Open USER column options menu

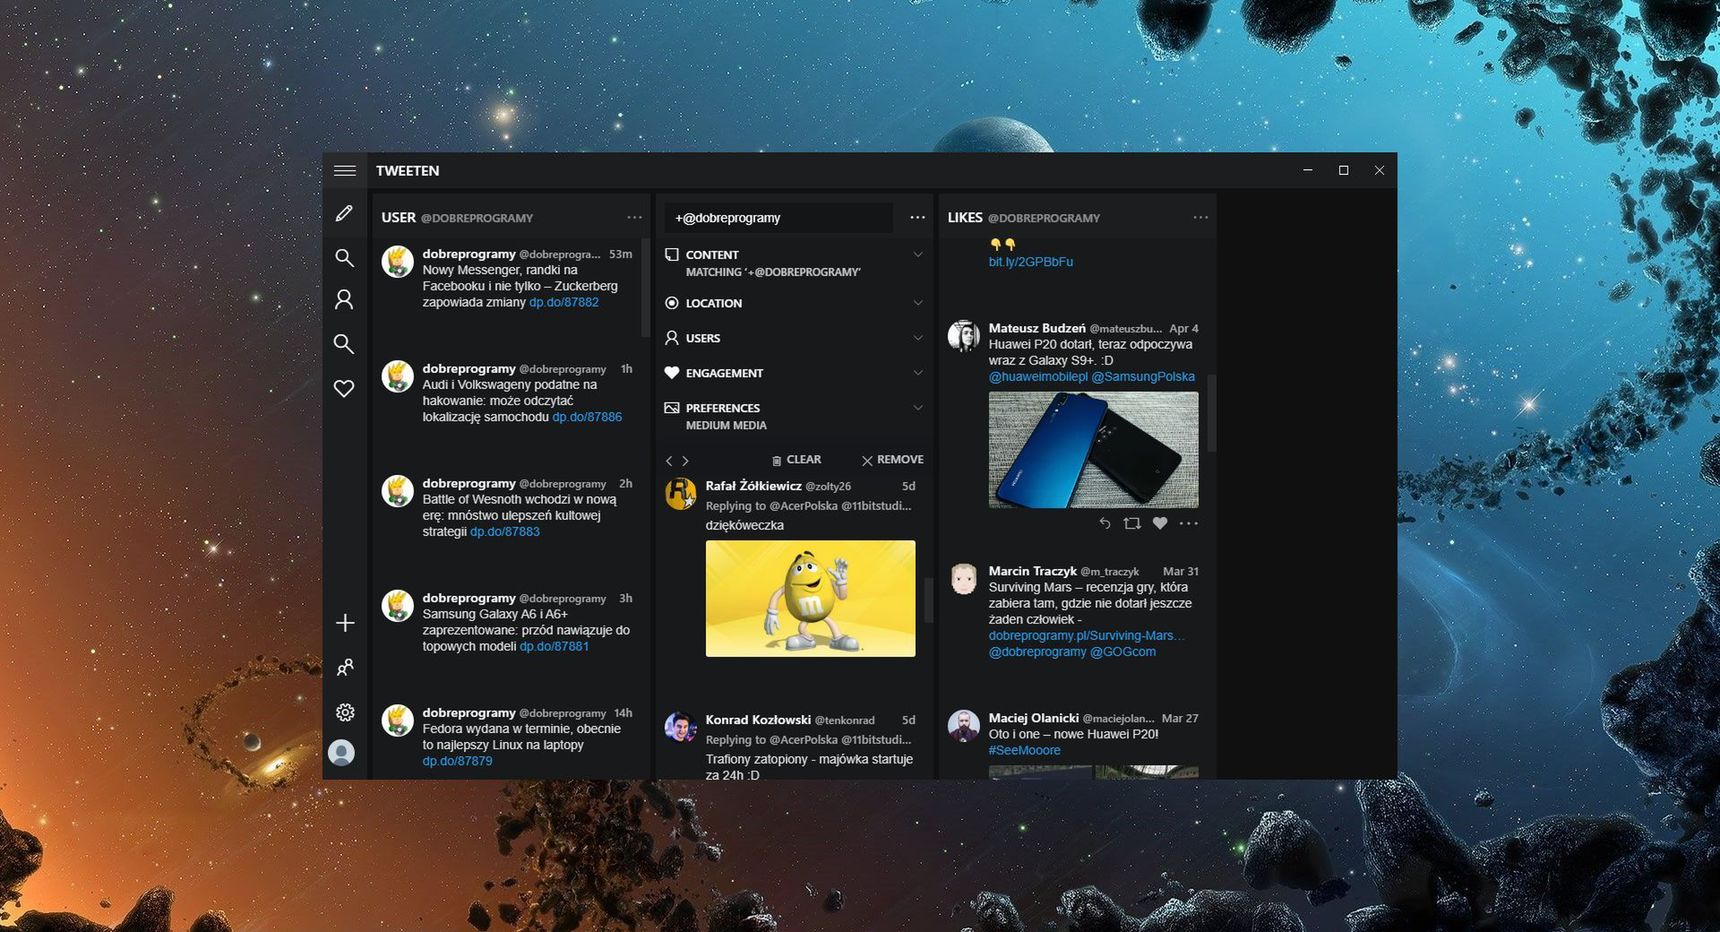(635, 217)
